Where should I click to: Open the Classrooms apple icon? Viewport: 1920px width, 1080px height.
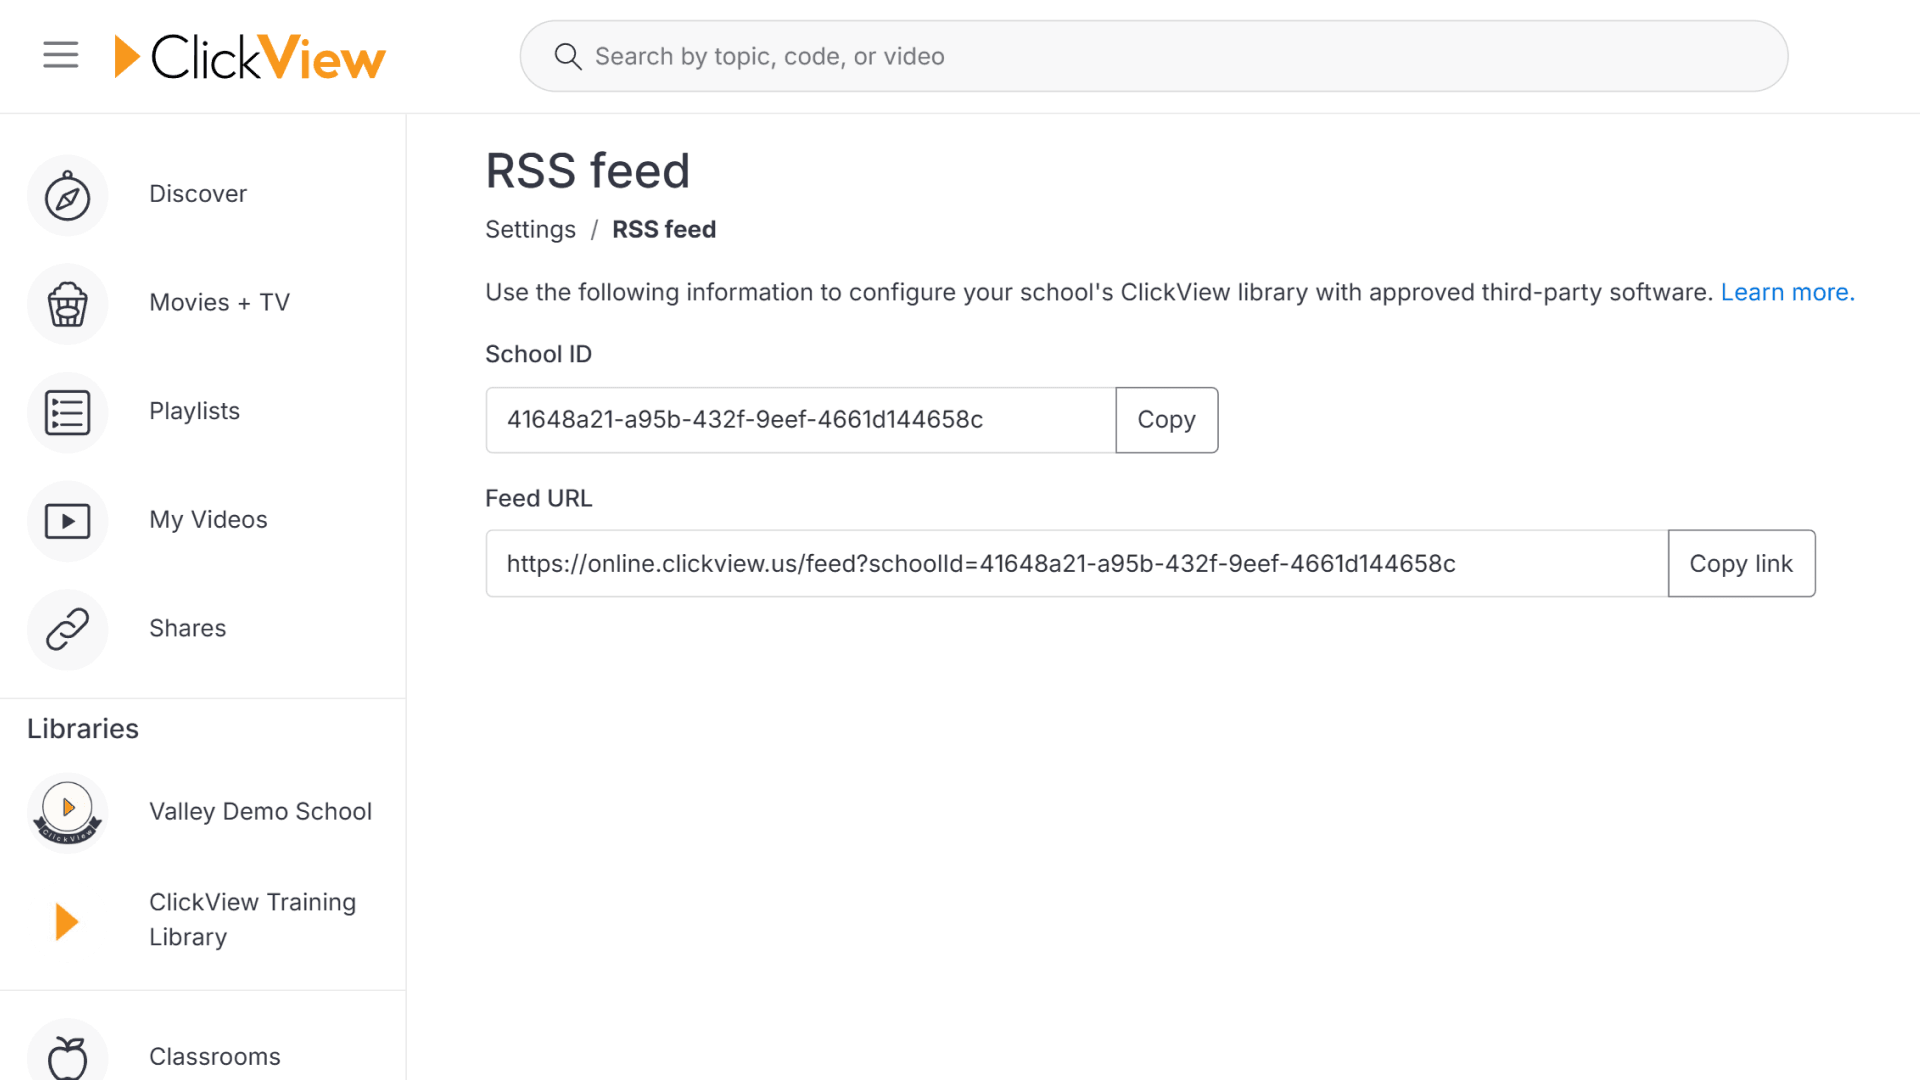tap(66, 1055)
